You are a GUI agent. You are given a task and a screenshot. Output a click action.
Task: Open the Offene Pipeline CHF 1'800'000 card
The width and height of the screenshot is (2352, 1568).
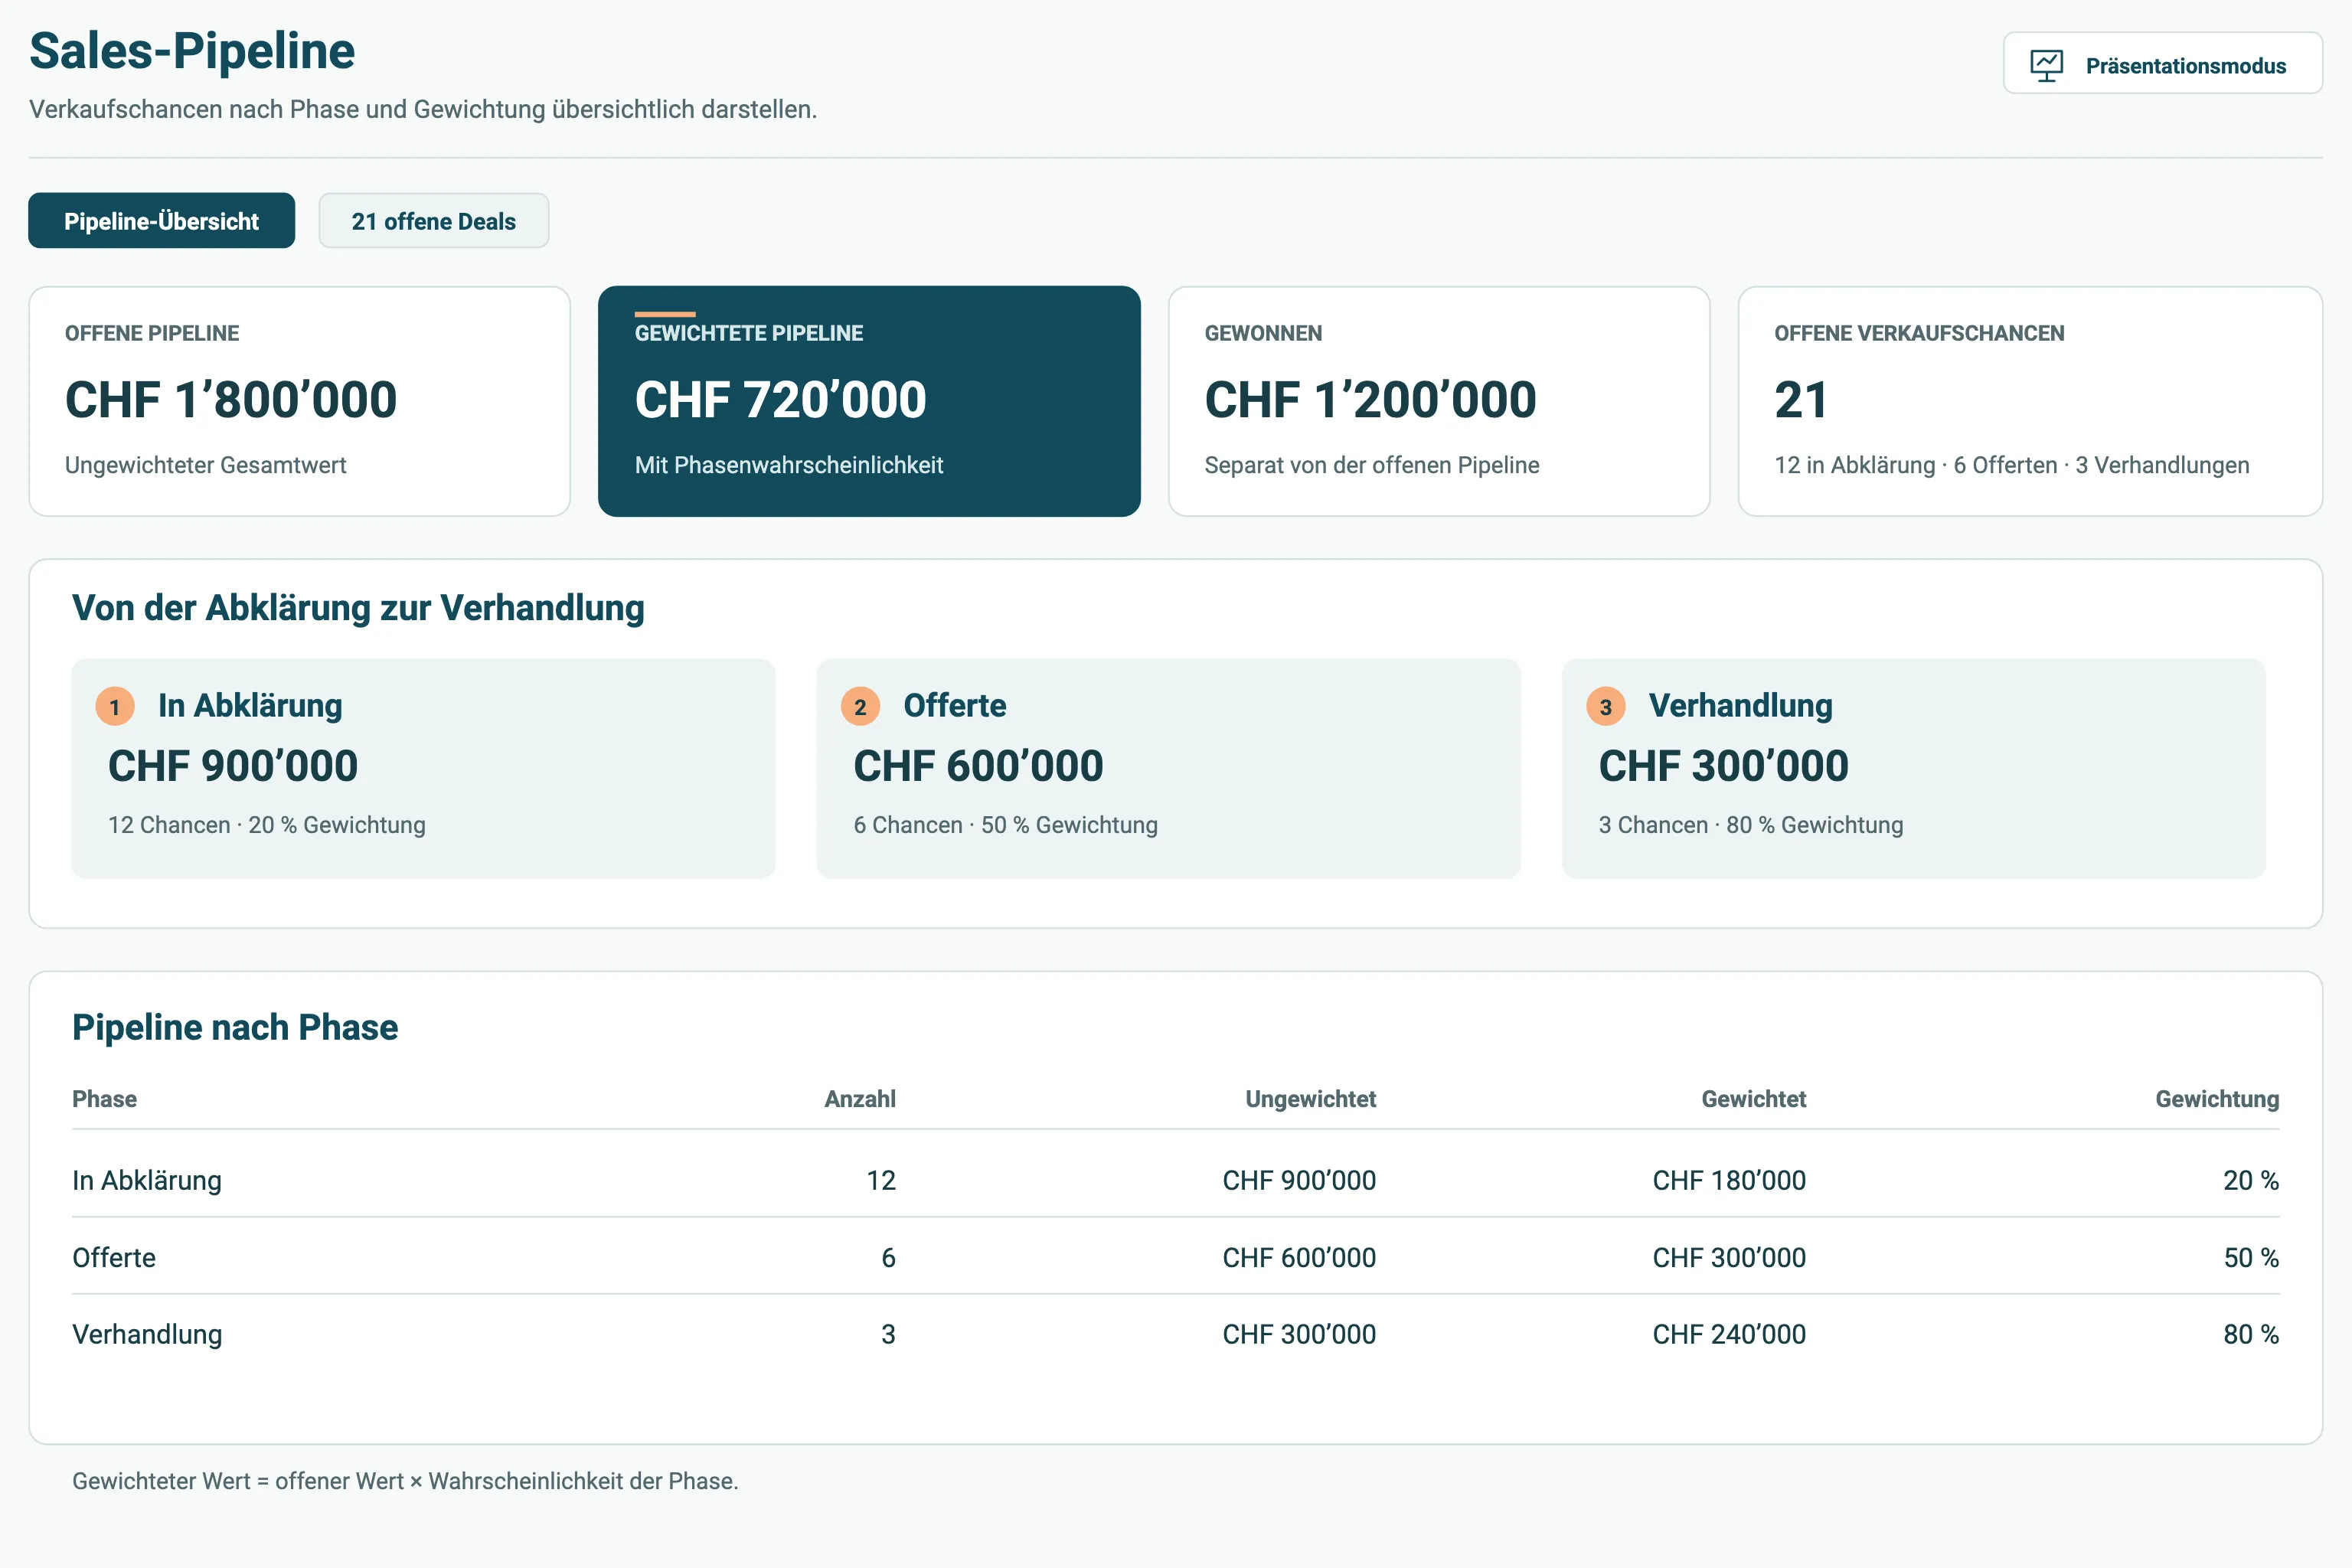(x=299, y=401)
